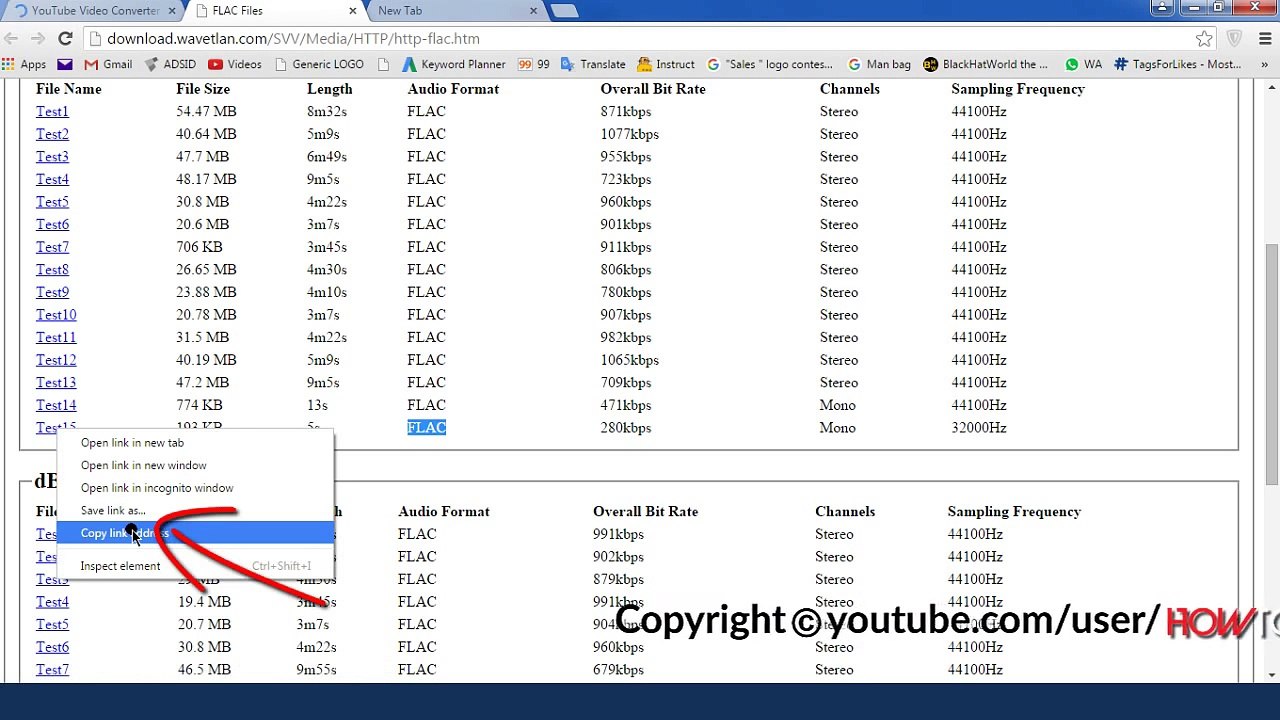Choose Copy link address
This screenshot has height=720, width=1280.
click(x=195, y=533)
